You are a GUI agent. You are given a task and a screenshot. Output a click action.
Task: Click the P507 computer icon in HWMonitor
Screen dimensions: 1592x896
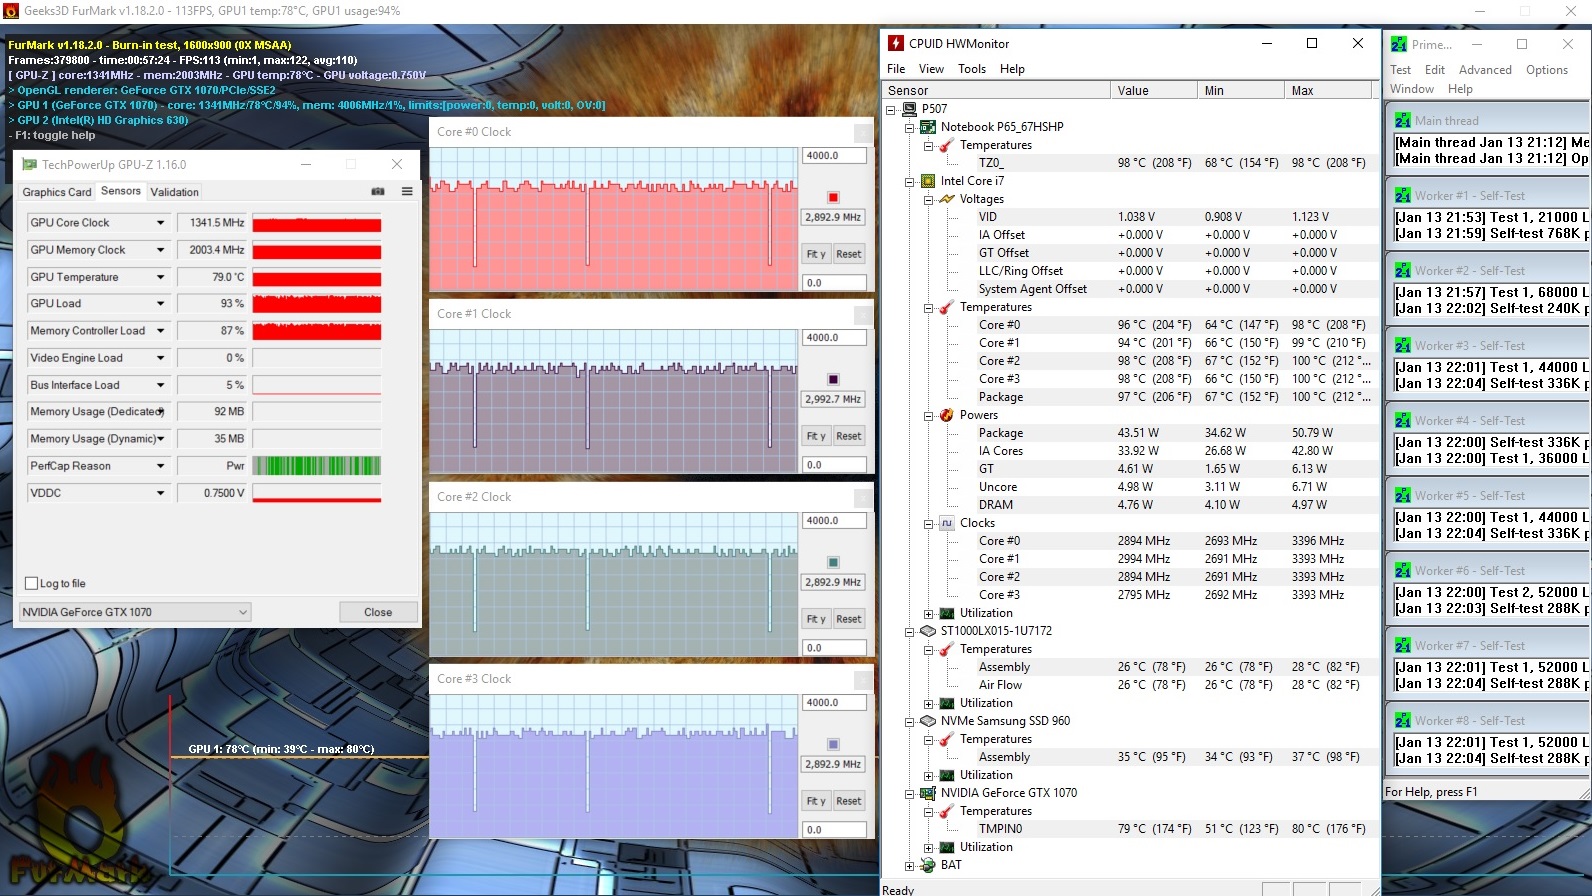909,109
